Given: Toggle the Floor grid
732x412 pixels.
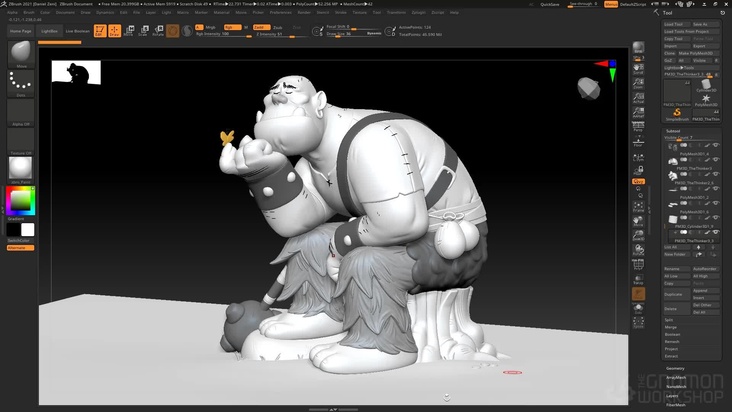Looking at the screenshot, I should (x=638, y=141).
